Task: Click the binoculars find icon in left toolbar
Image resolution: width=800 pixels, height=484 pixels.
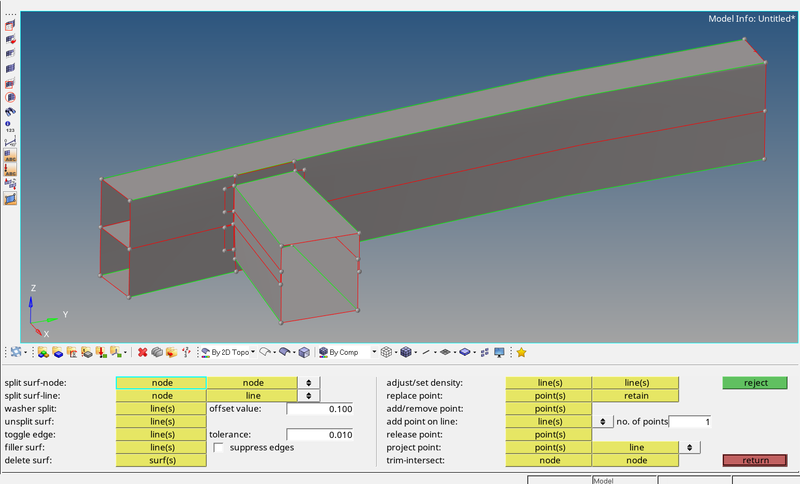Action: pos(10,111)
